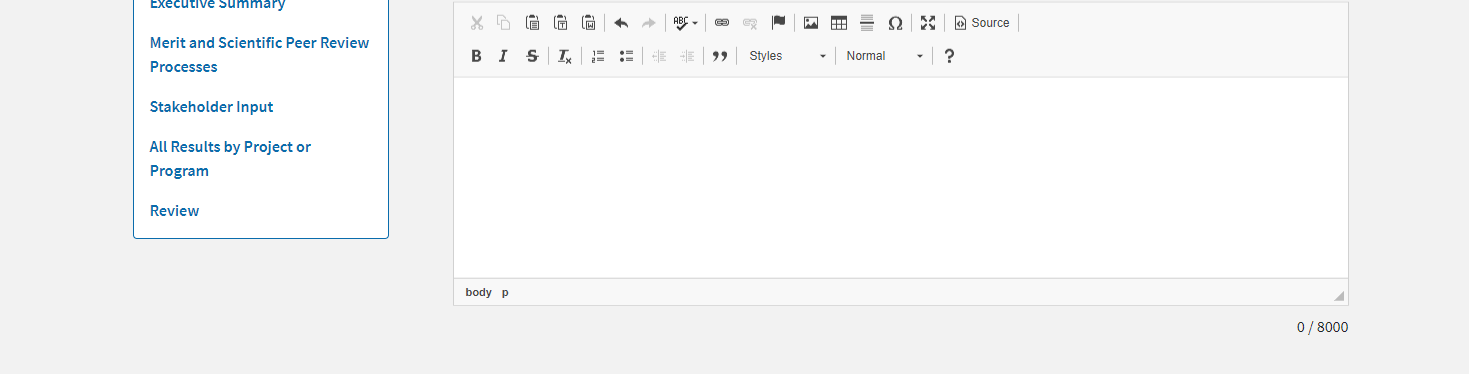Image resolution: width=1469 pixels, height=374 pixels.
Task: Open the About editor help icon
Action: click(x=950, y=56)
